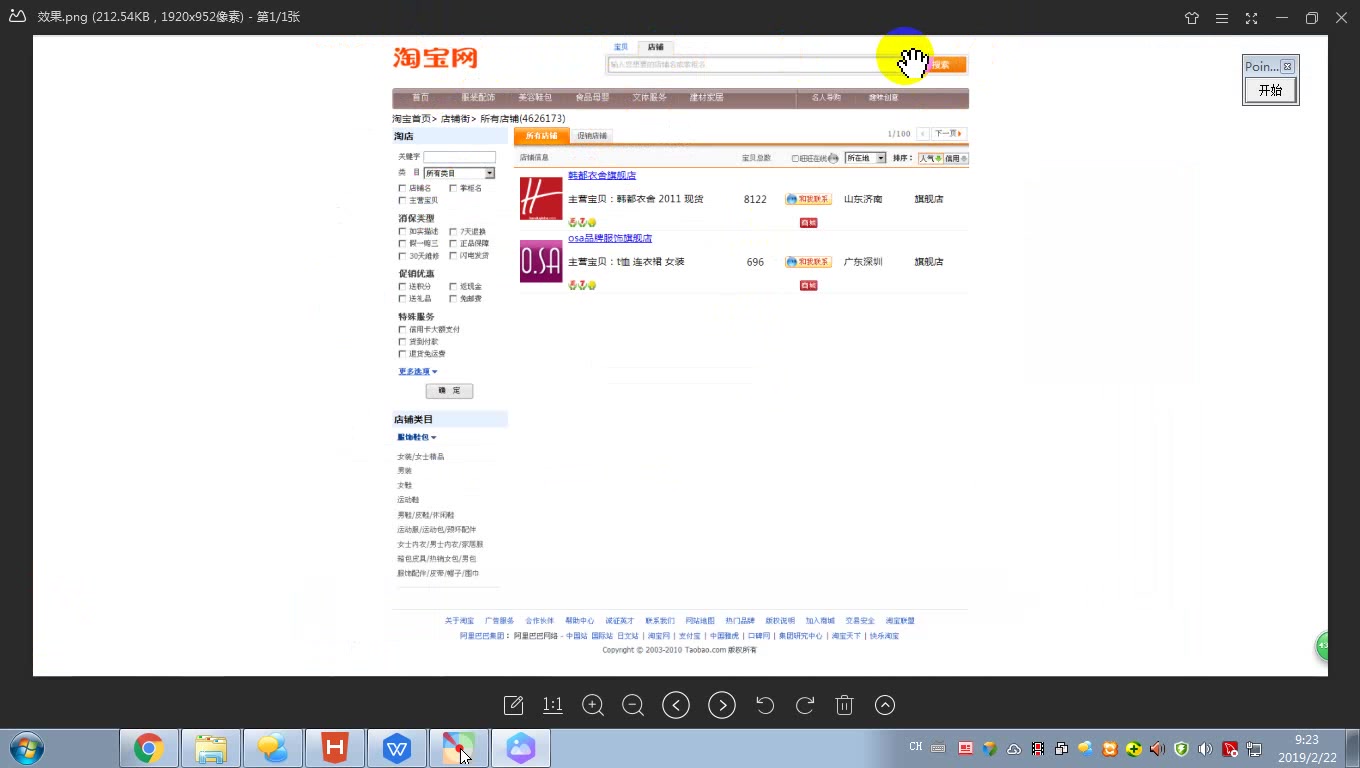Click the 确定 filter button
The image size is (1360, 768).
click(x=449, y=391)
